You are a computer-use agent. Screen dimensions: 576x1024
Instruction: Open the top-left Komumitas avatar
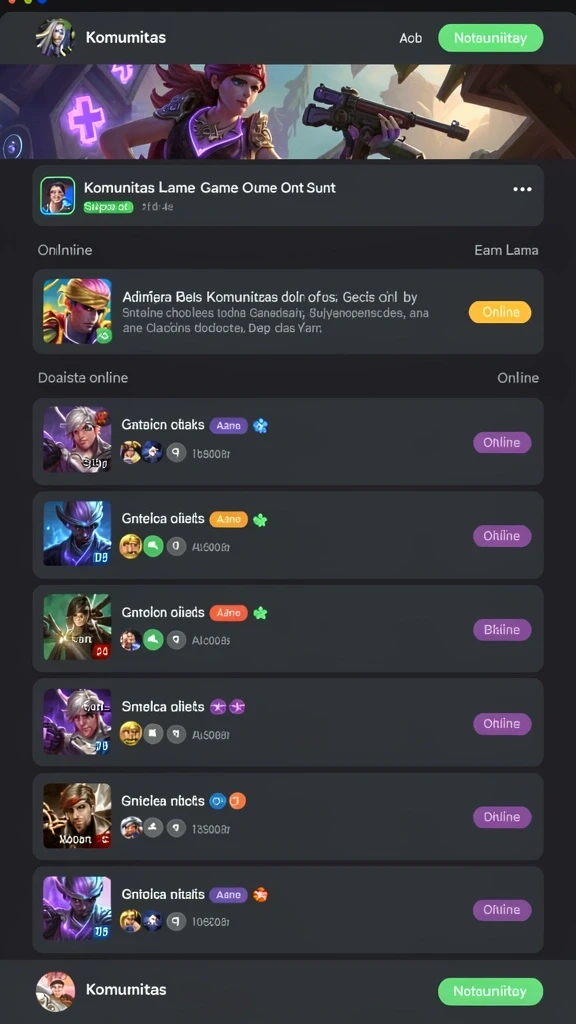tap(55, 37)
